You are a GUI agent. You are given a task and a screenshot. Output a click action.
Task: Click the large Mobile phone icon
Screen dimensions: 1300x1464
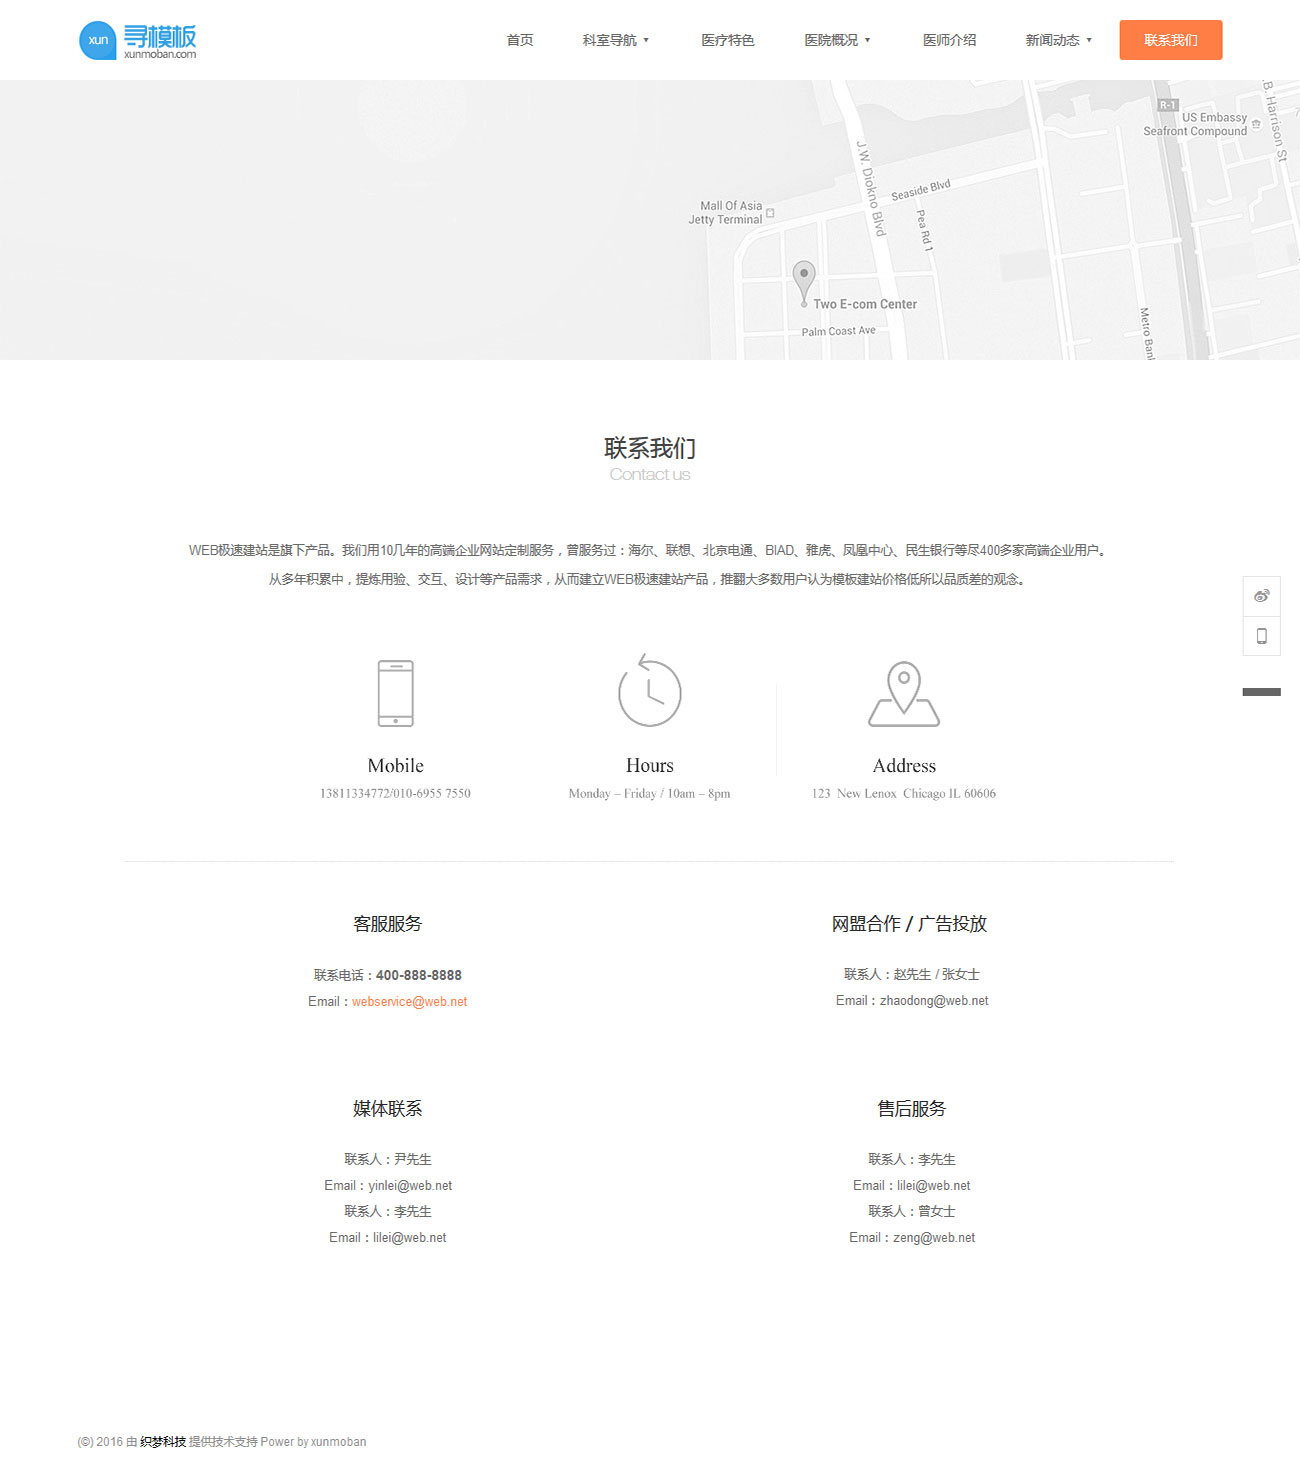point(395,693)
